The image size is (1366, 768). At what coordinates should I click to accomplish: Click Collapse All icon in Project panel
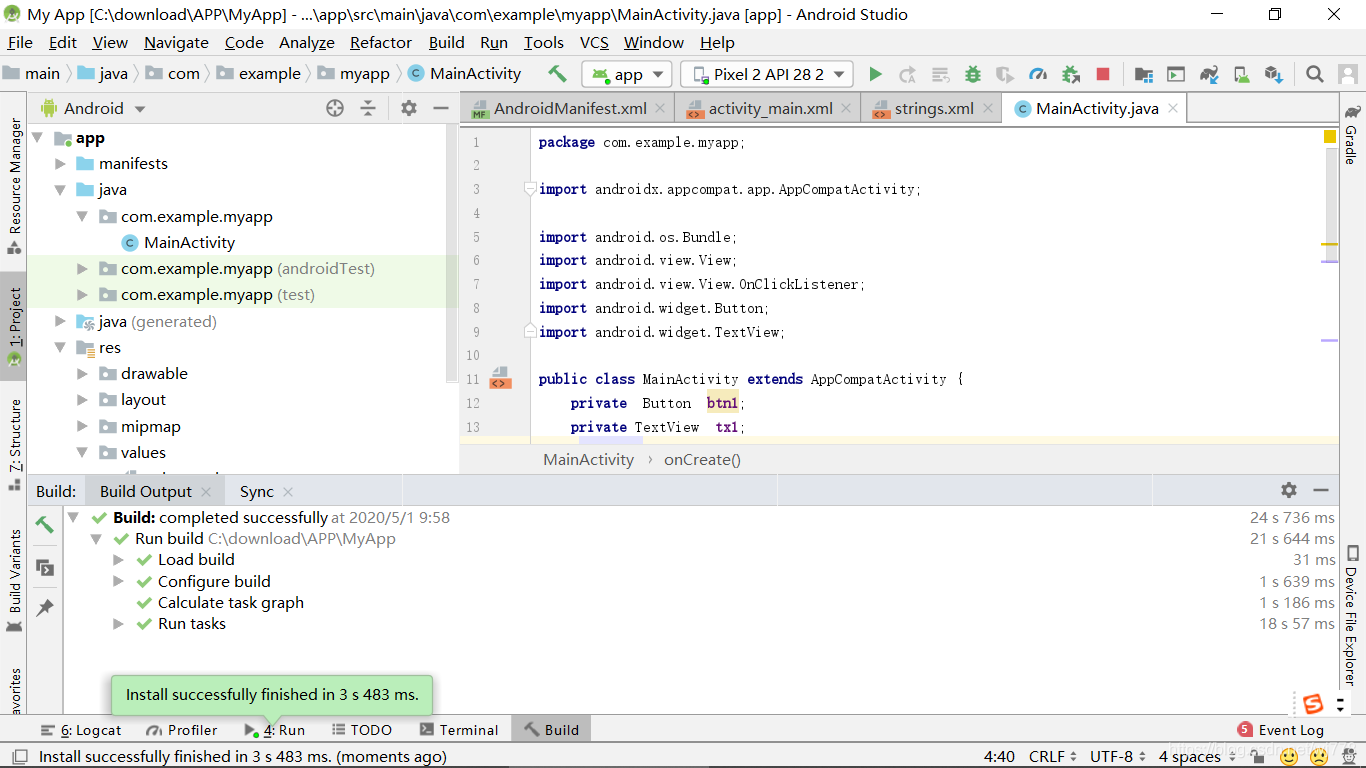point(368,108)
